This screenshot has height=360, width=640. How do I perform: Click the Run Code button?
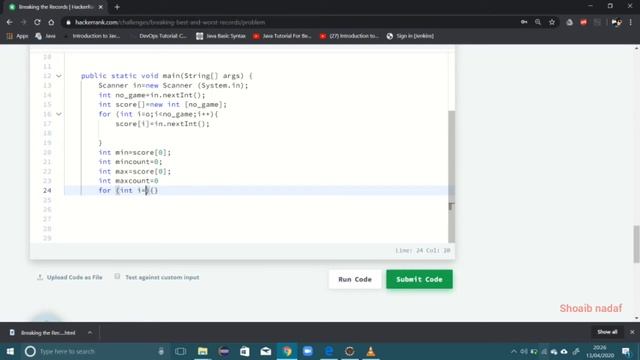tap(355, 279)
